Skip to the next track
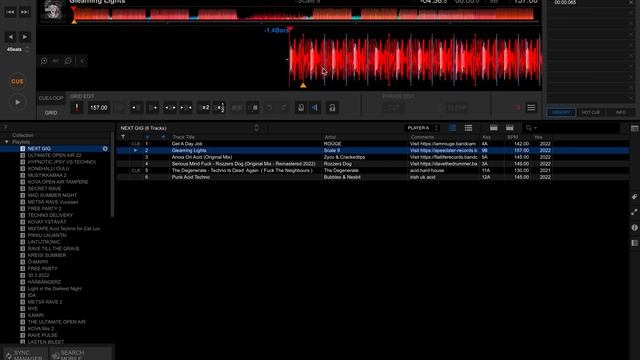 [x=25, y=12]
